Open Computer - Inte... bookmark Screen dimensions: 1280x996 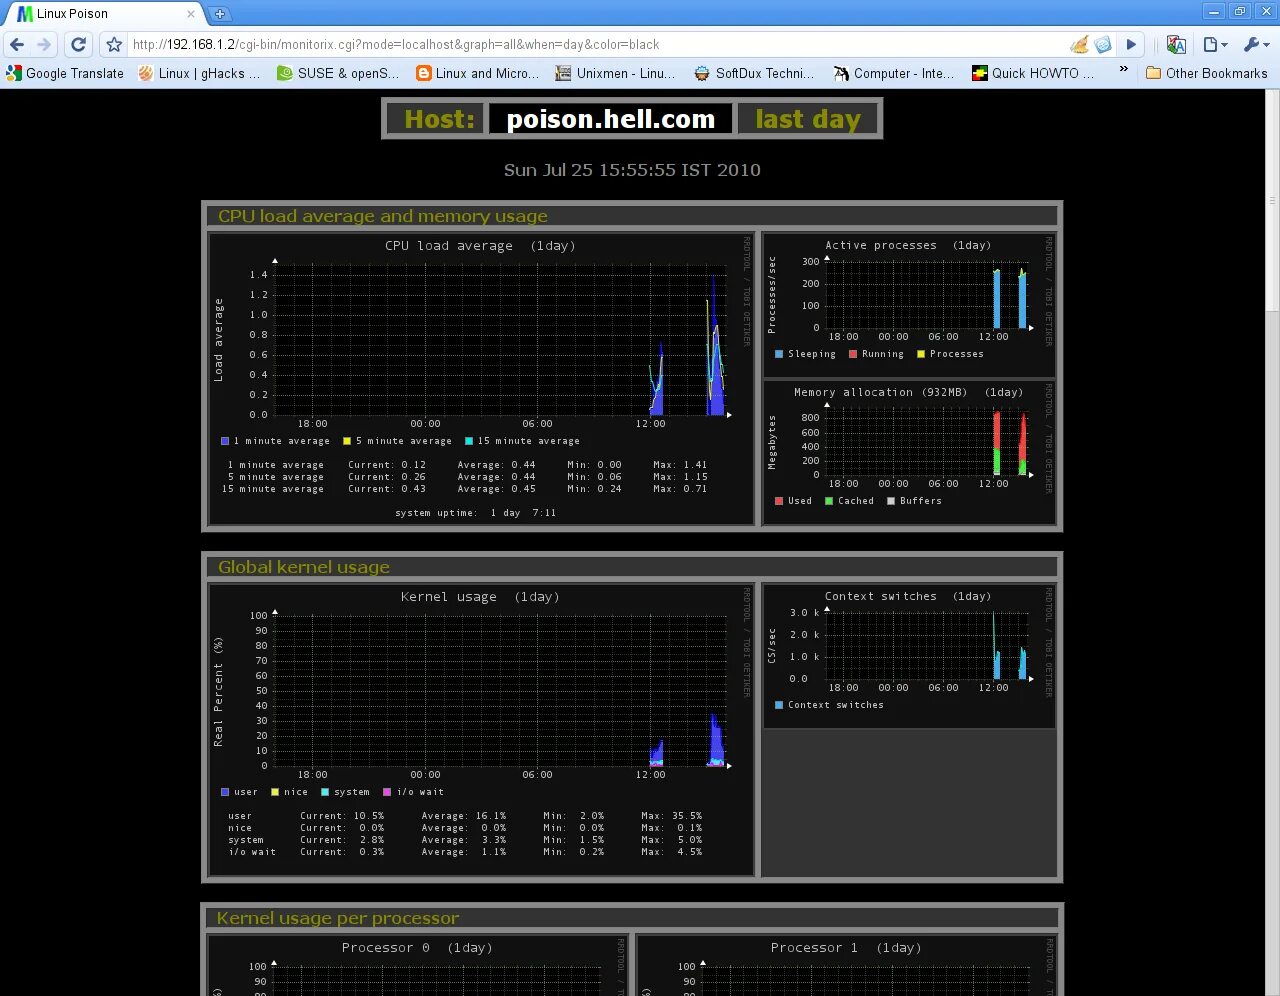894,73
